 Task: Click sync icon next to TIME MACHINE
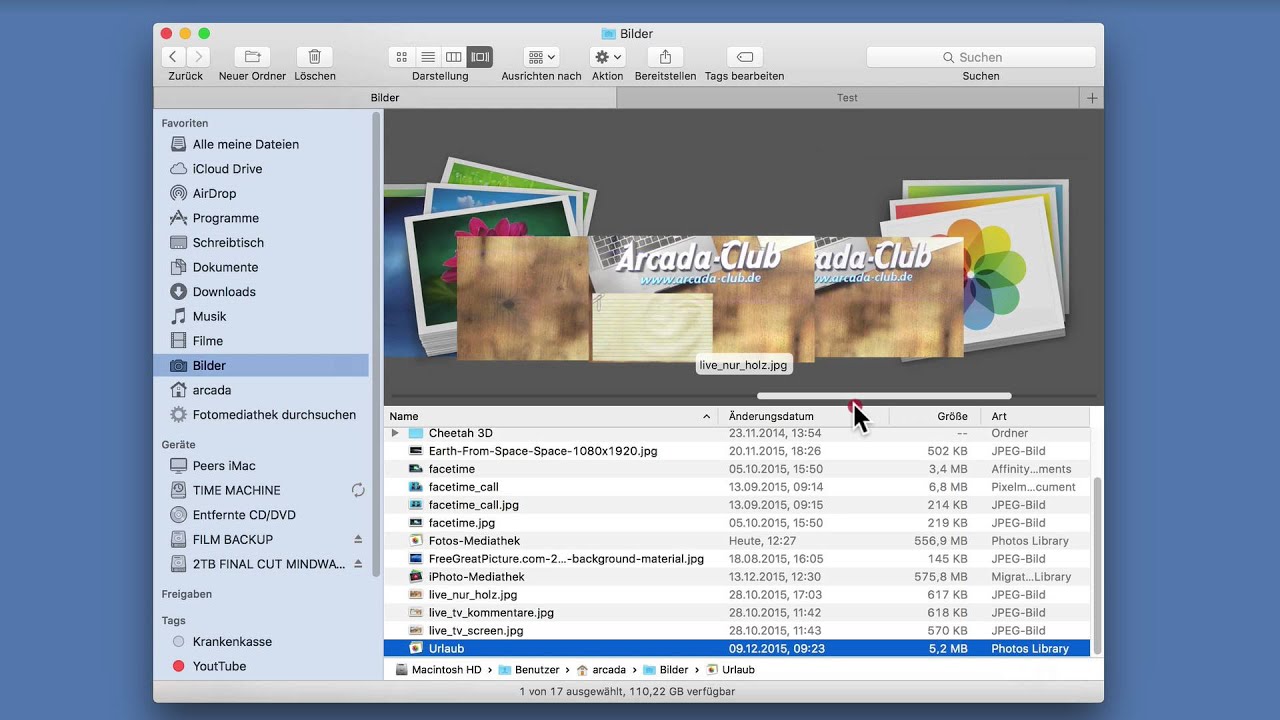pyautogui.click(x=358, y=490)
